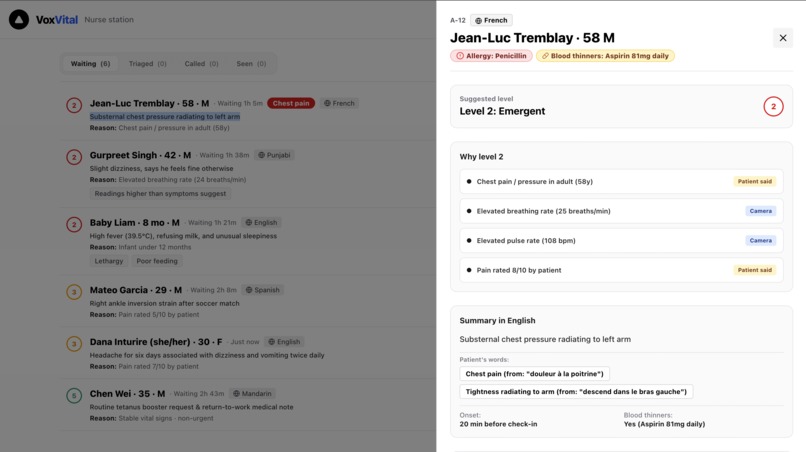This screenshot has height=452, width=806.
Task: Close the Jean-Luc Tremblay patient panel
Action: pyautogui.click(x=783, y=38)
